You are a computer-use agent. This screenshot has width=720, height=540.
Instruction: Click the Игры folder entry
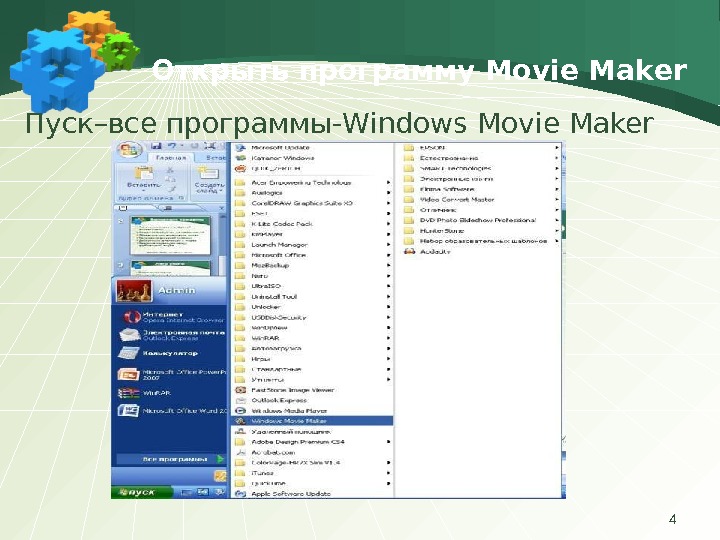pyautogui.click(x=312, y=359)
